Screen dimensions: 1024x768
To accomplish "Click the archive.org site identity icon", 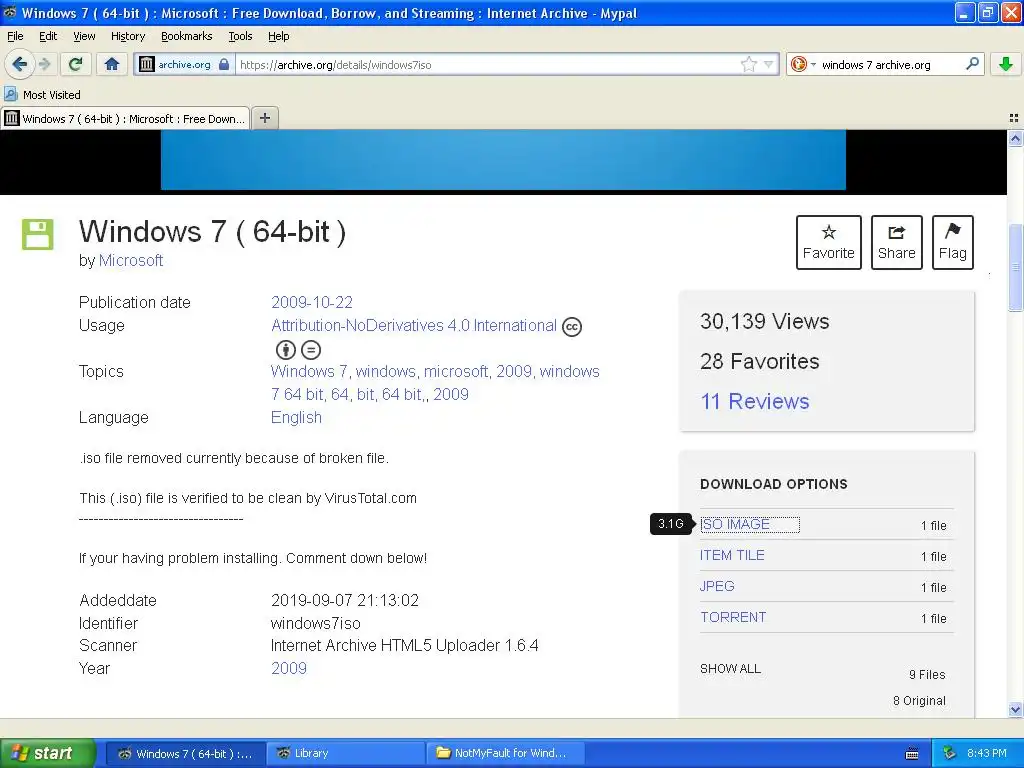I will click(x=147, y=64).
